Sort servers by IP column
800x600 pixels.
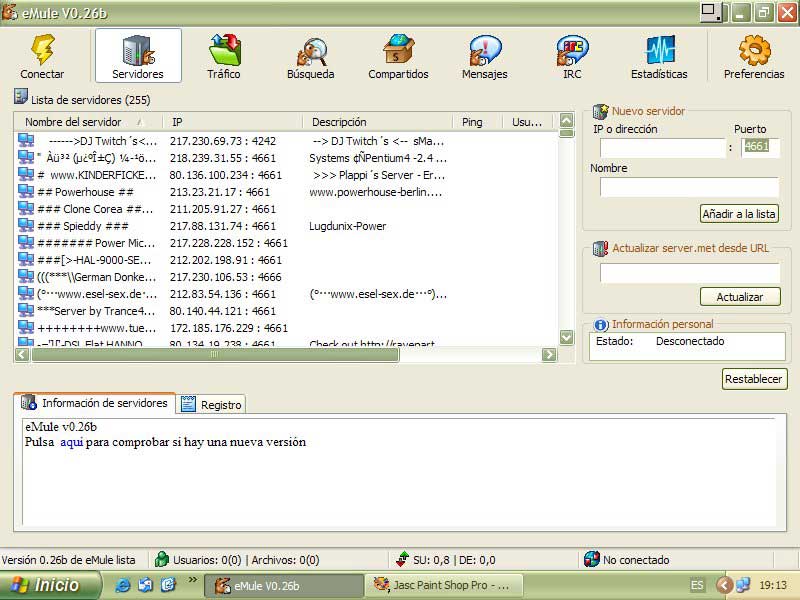233,122
